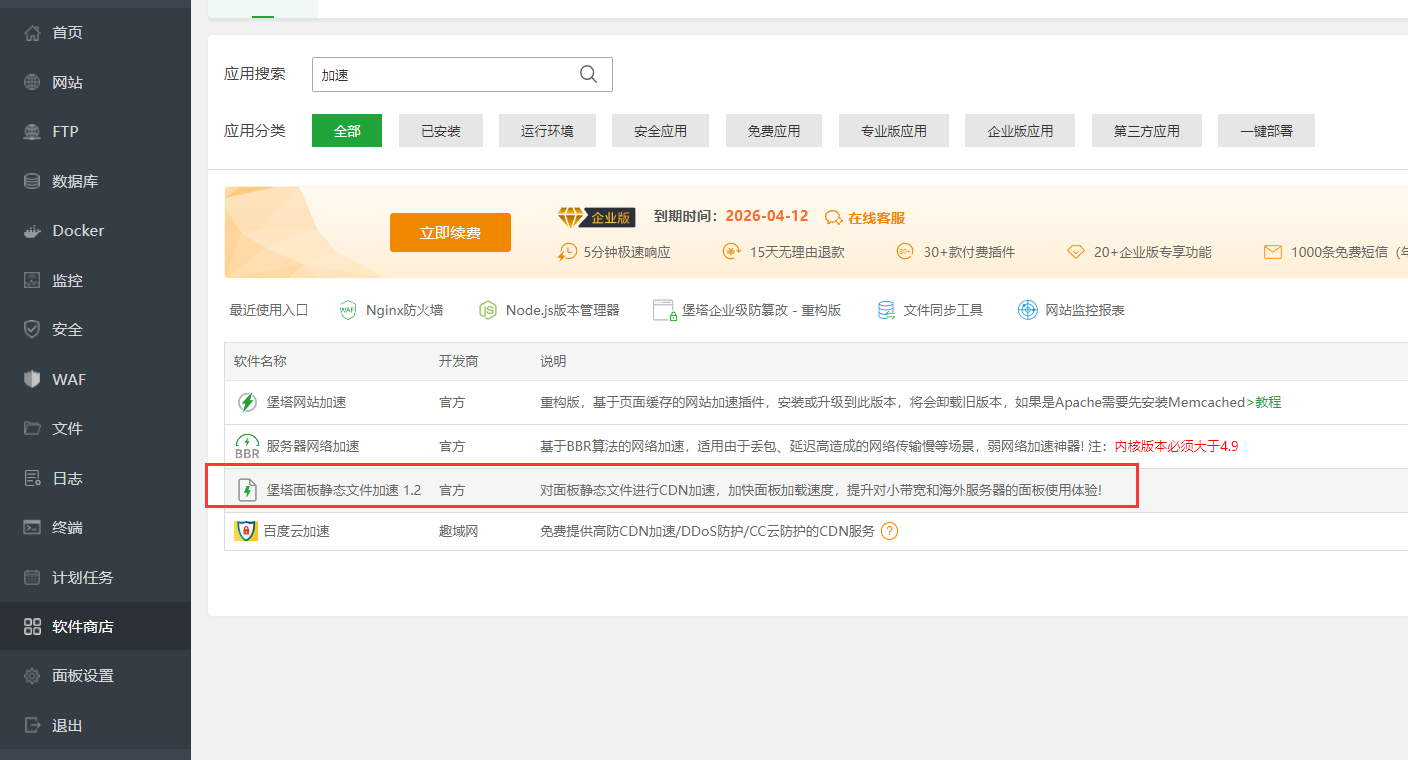This screenshot has height=760, width=1408.
Task: Click the red 内核版本必须大于4.9 note
Action: click(x=1176, y=446)
